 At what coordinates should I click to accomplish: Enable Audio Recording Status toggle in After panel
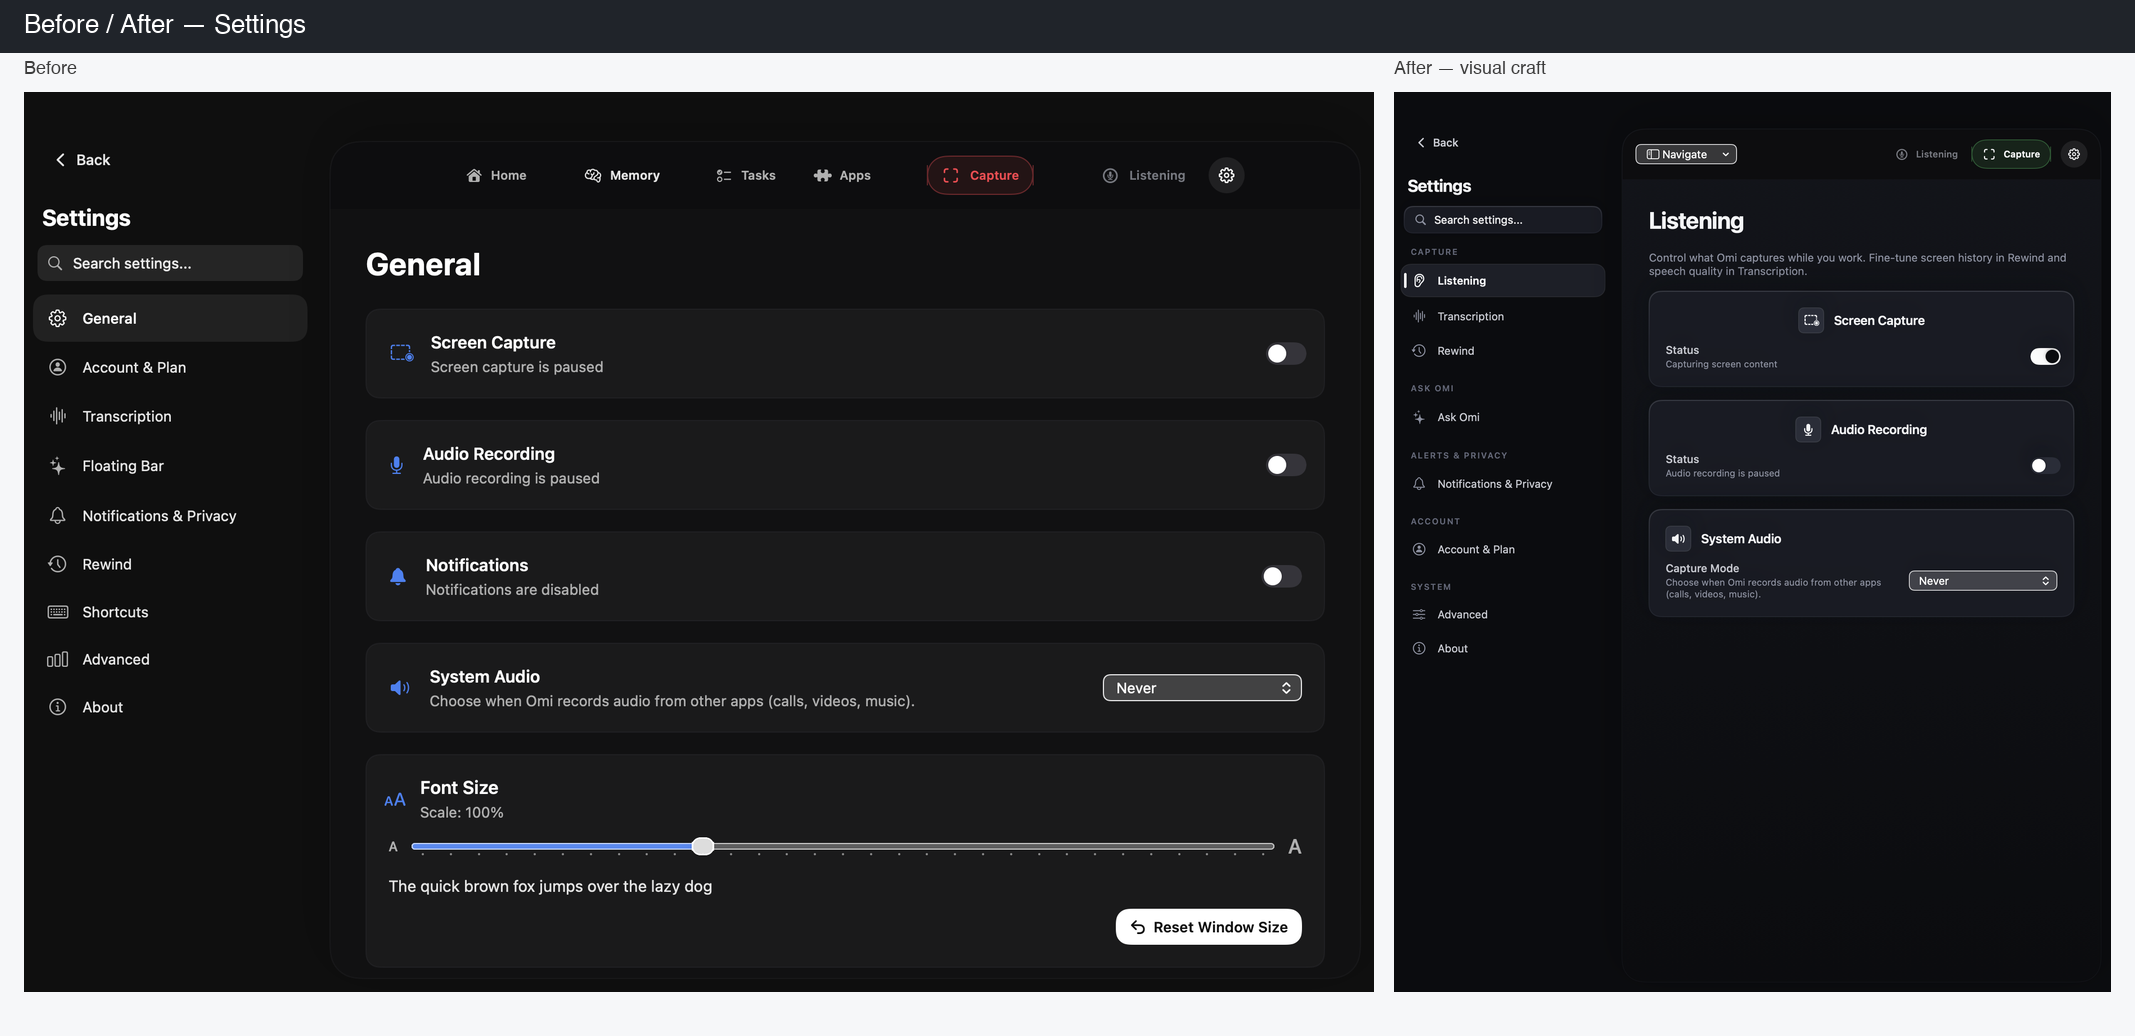(2045, 465)
